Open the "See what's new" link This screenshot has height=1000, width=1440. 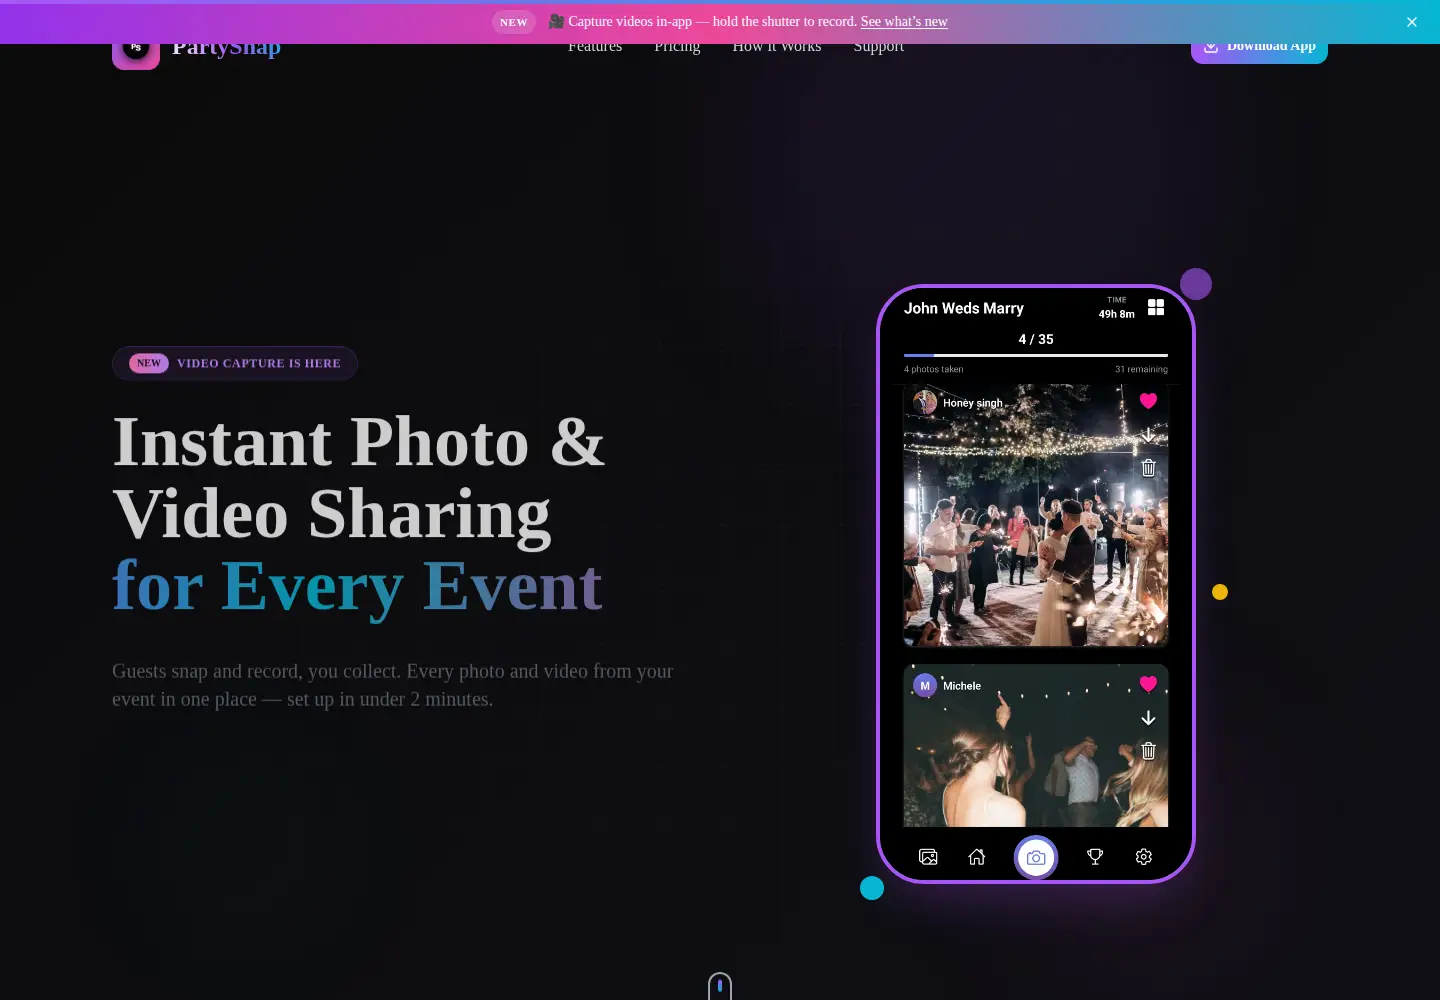pos(904,21)
